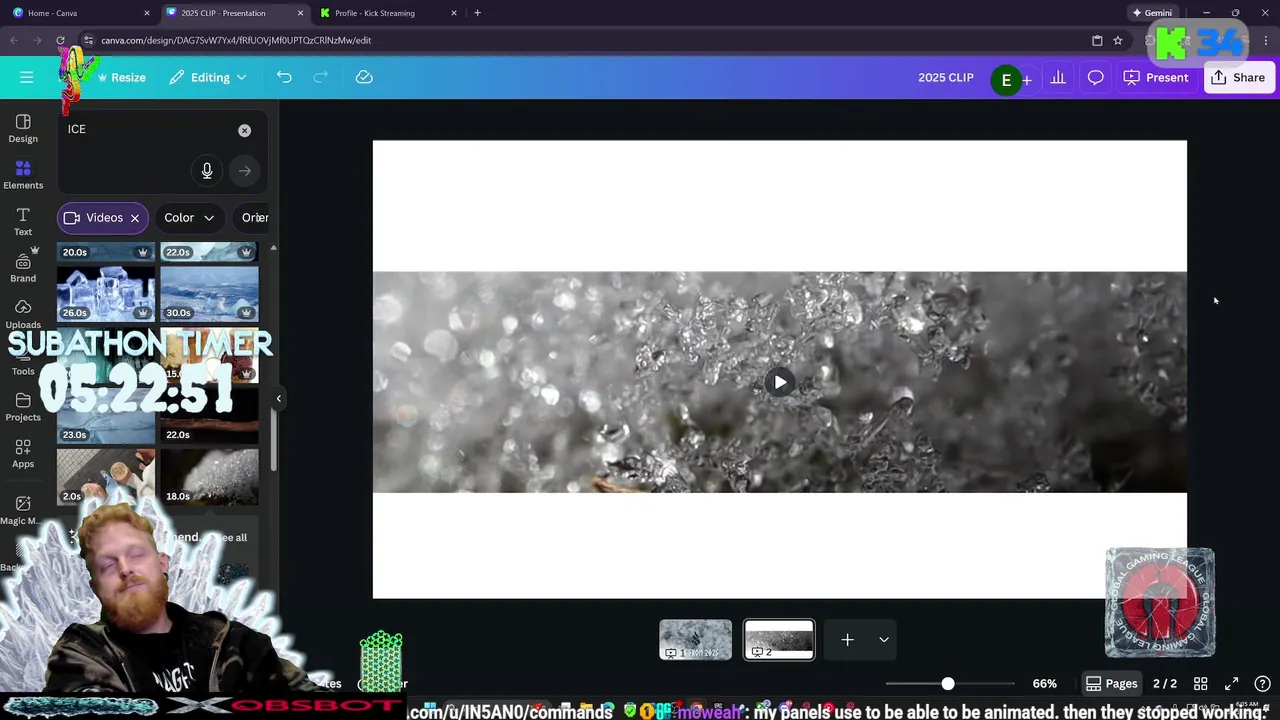Select the 2.0s video thumbnail
This screenshot has width=1280, height=720.
106,477
